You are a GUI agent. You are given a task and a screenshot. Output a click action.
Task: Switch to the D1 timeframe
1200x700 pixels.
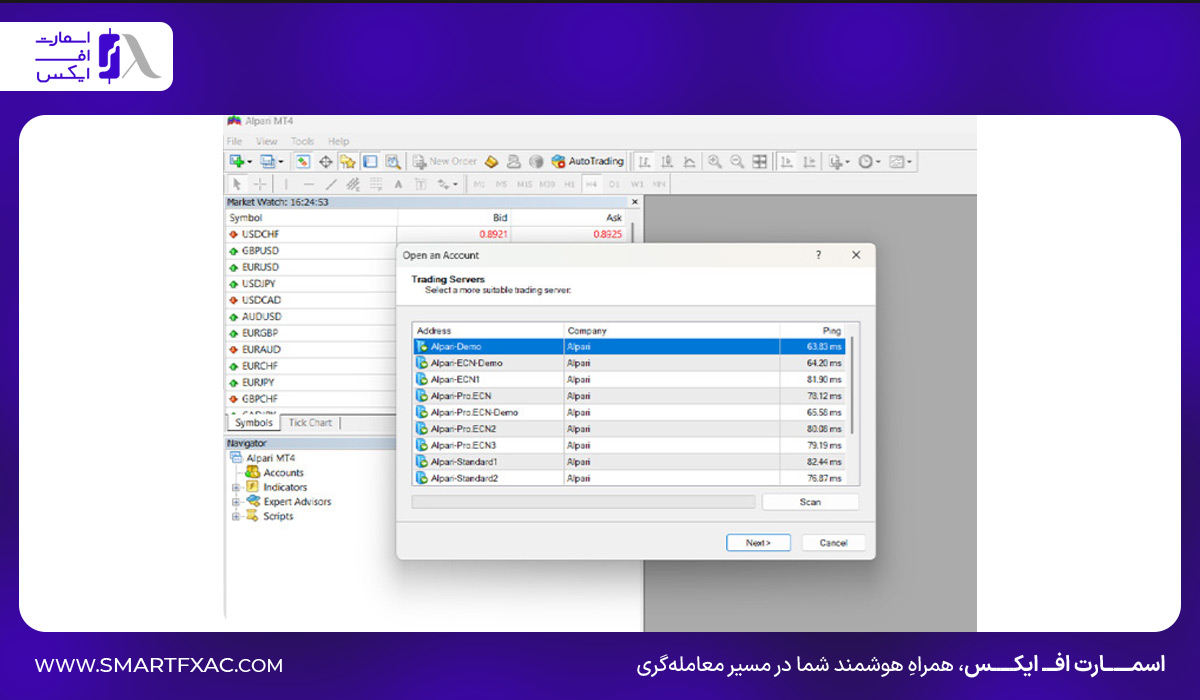[x=614, y=184]
